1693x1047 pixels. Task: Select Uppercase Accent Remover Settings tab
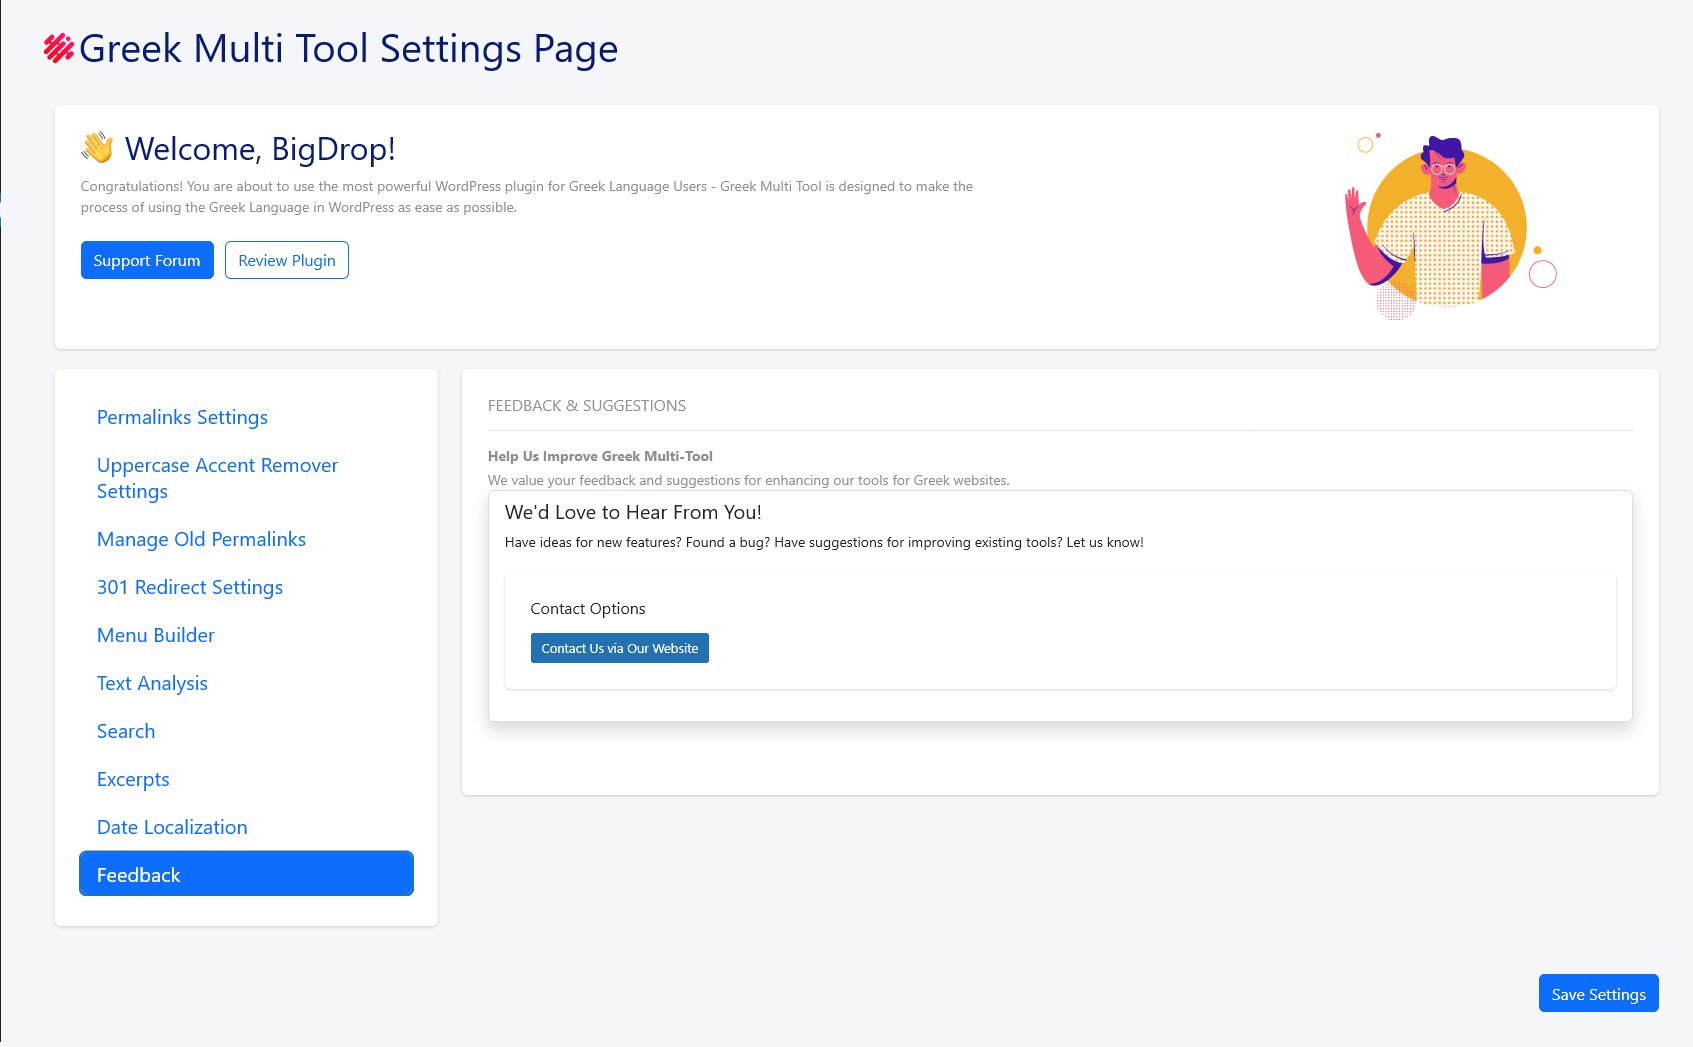click(217, 478)
